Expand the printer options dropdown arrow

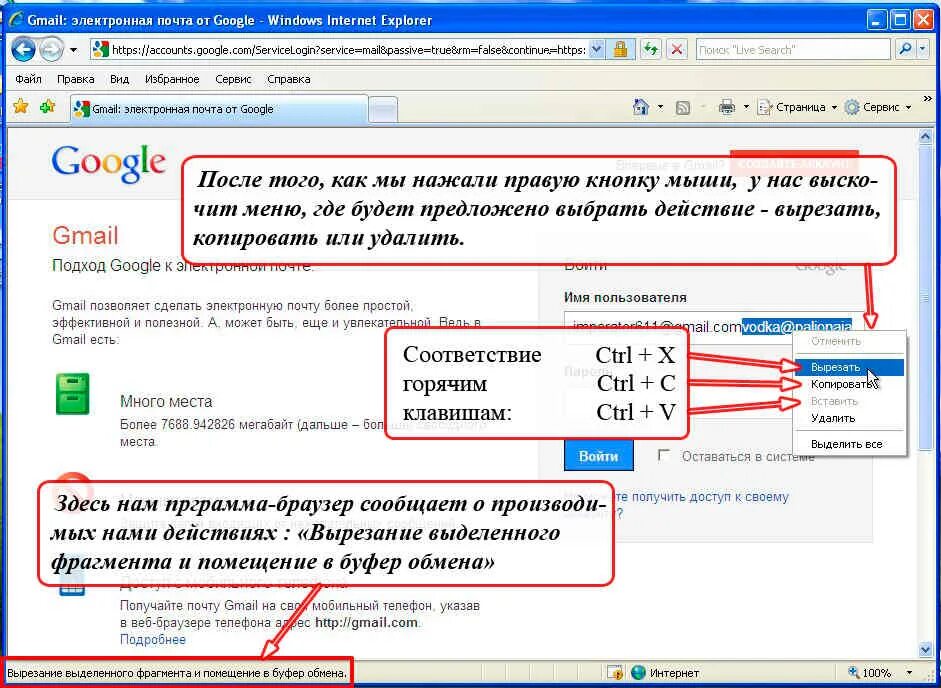coord(746,107)
